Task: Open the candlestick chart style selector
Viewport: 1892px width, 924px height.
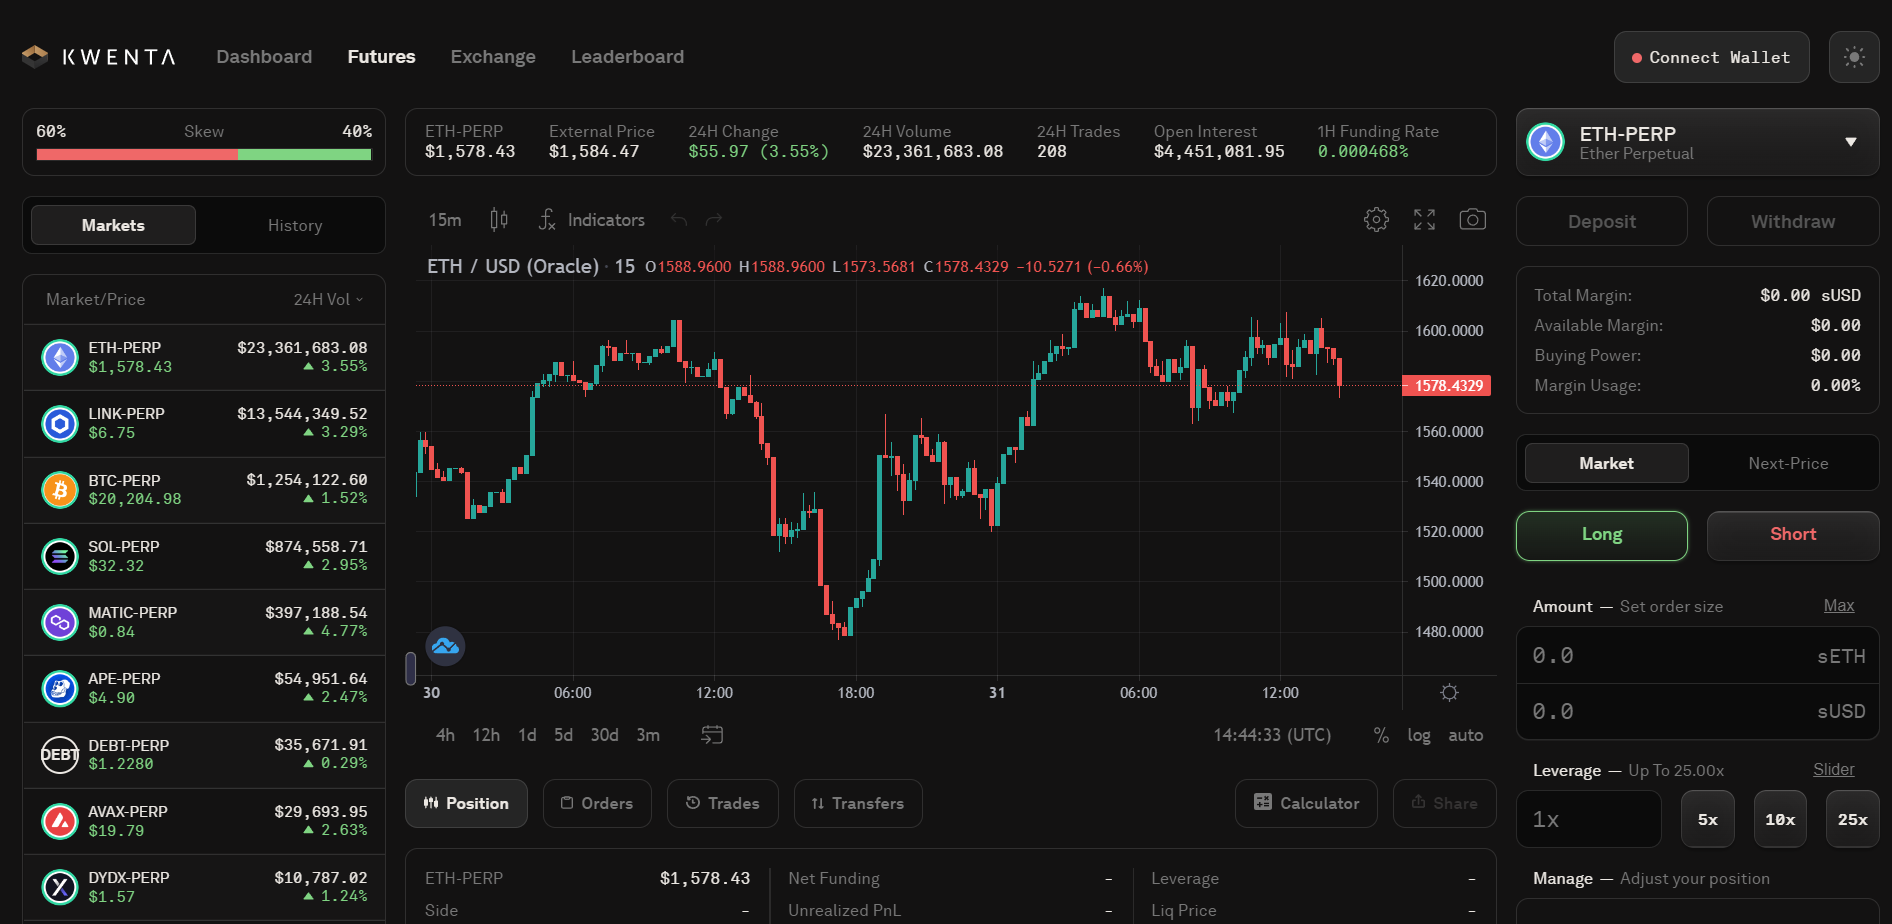Action: pyautogui.click(x=499, y=220)
